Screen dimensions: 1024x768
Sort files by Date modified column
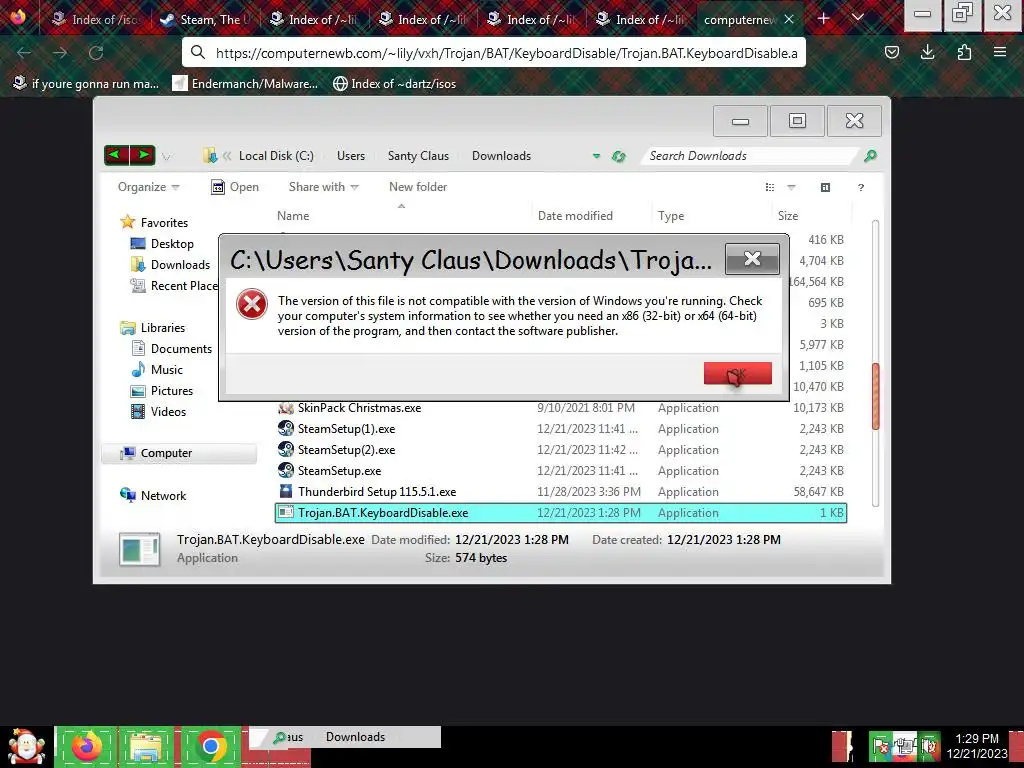tap(591, 216)
